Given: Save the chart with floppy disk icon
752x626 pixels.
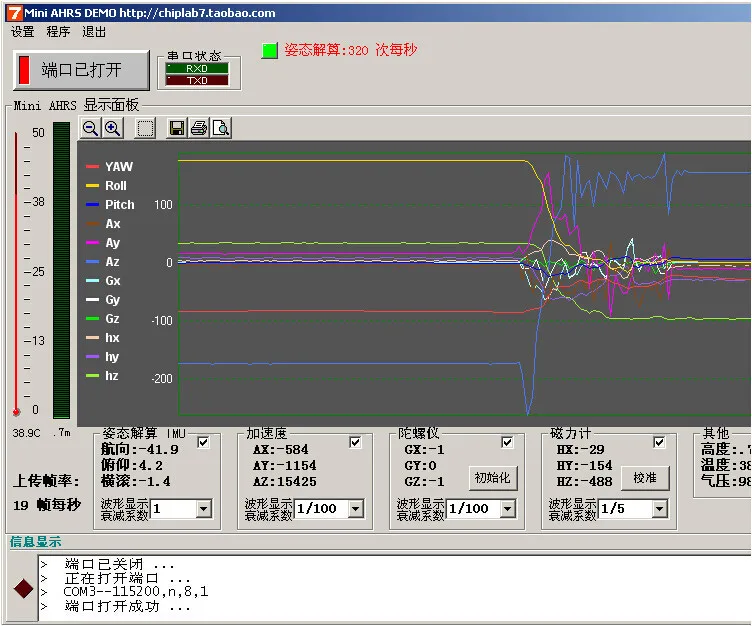Looking at the screenshot, I should [x=177, y=128].
